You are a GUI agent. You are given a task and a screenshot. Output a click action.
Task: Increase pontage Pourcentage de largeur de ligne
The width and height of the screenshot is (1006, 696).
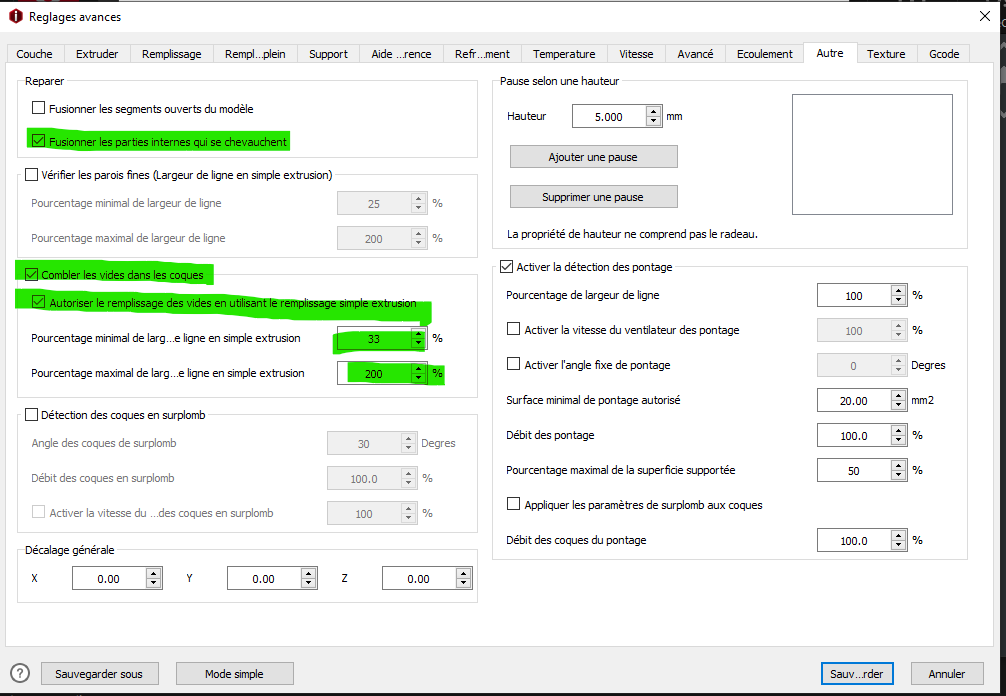coord(898,291)
